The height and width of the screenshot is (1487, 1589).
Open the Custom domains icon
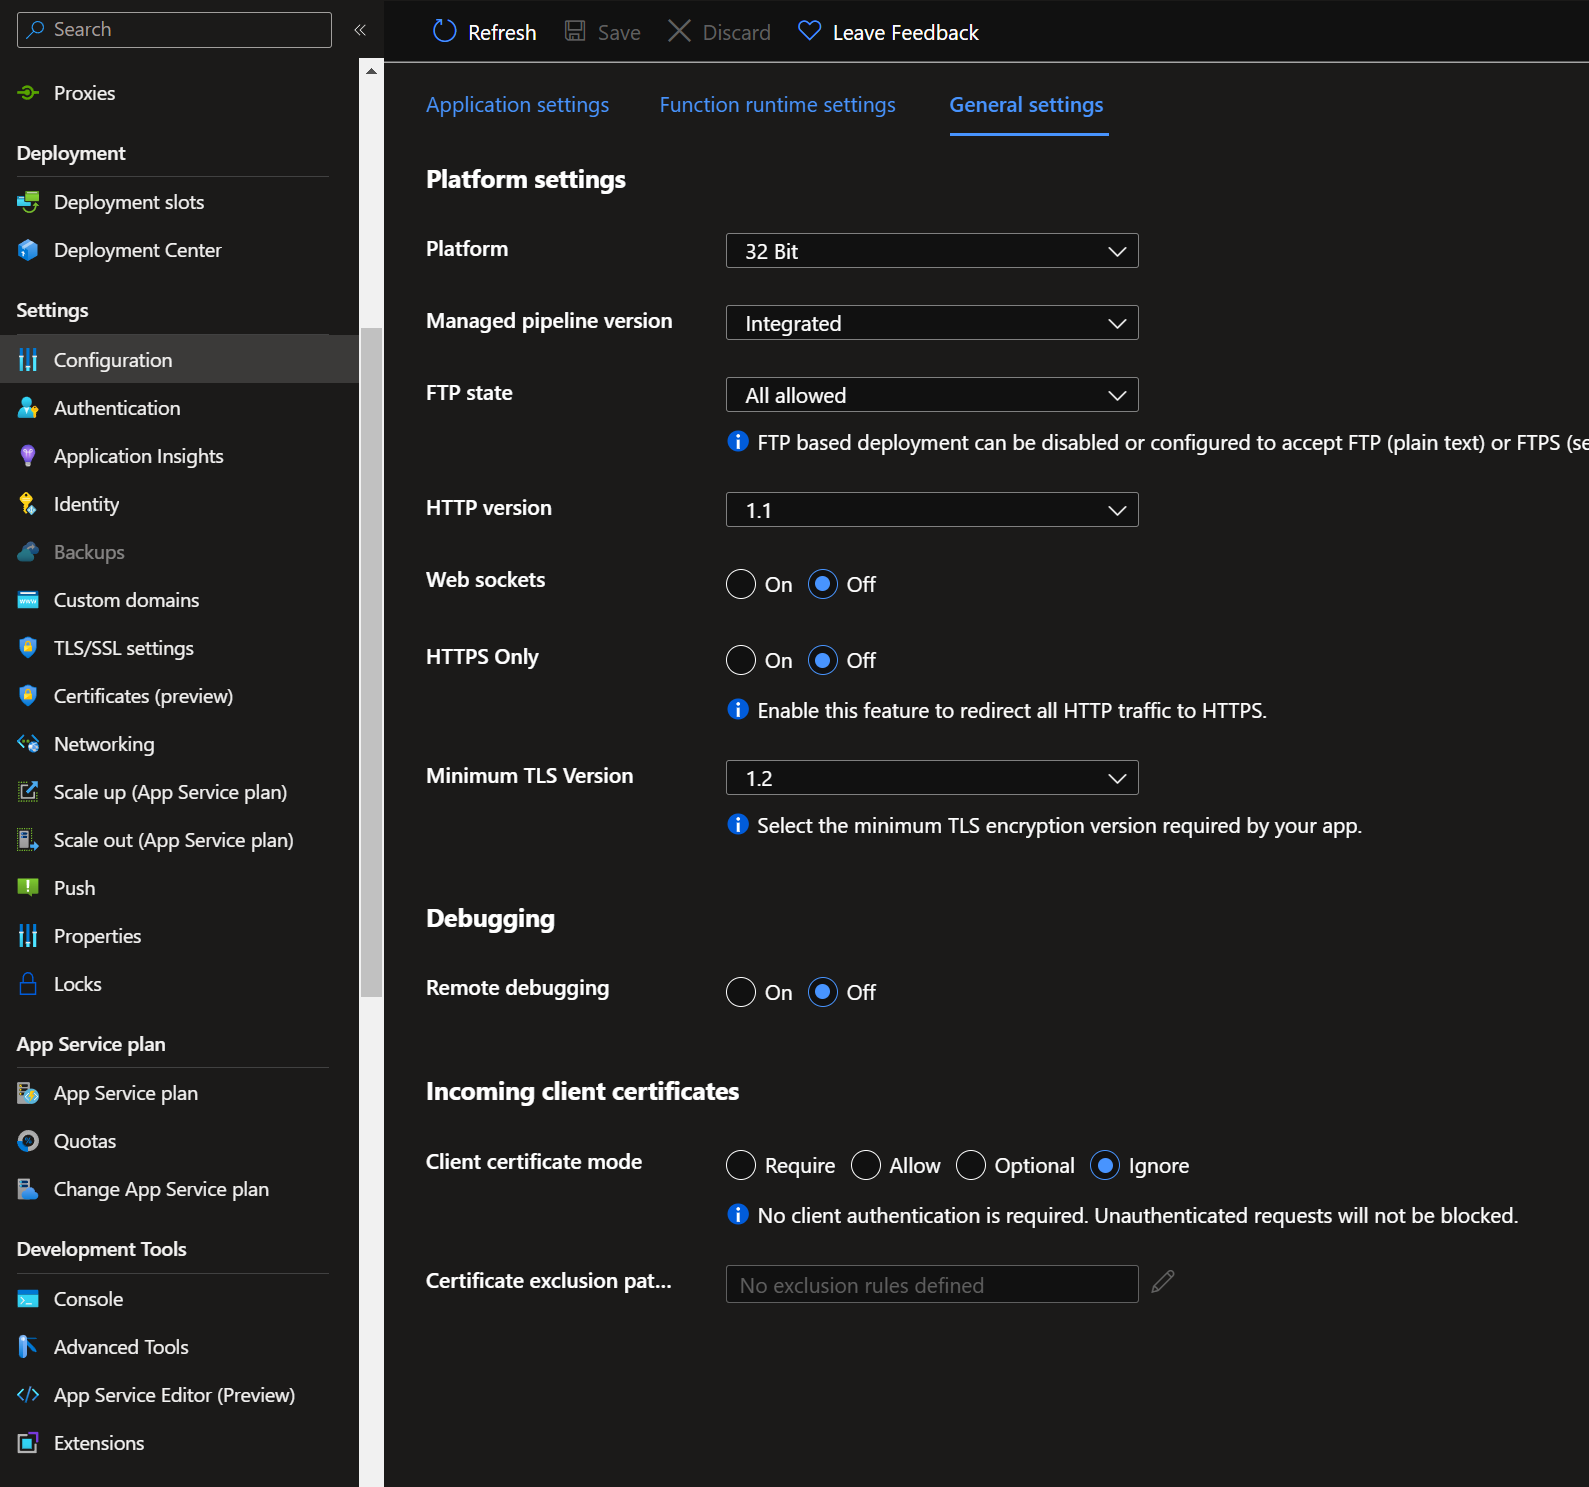[28, 600]
